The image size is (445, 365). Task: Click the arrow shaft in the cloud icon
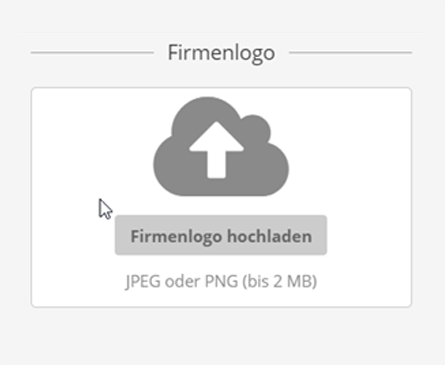pyautogui.click(x=217, y=165)
